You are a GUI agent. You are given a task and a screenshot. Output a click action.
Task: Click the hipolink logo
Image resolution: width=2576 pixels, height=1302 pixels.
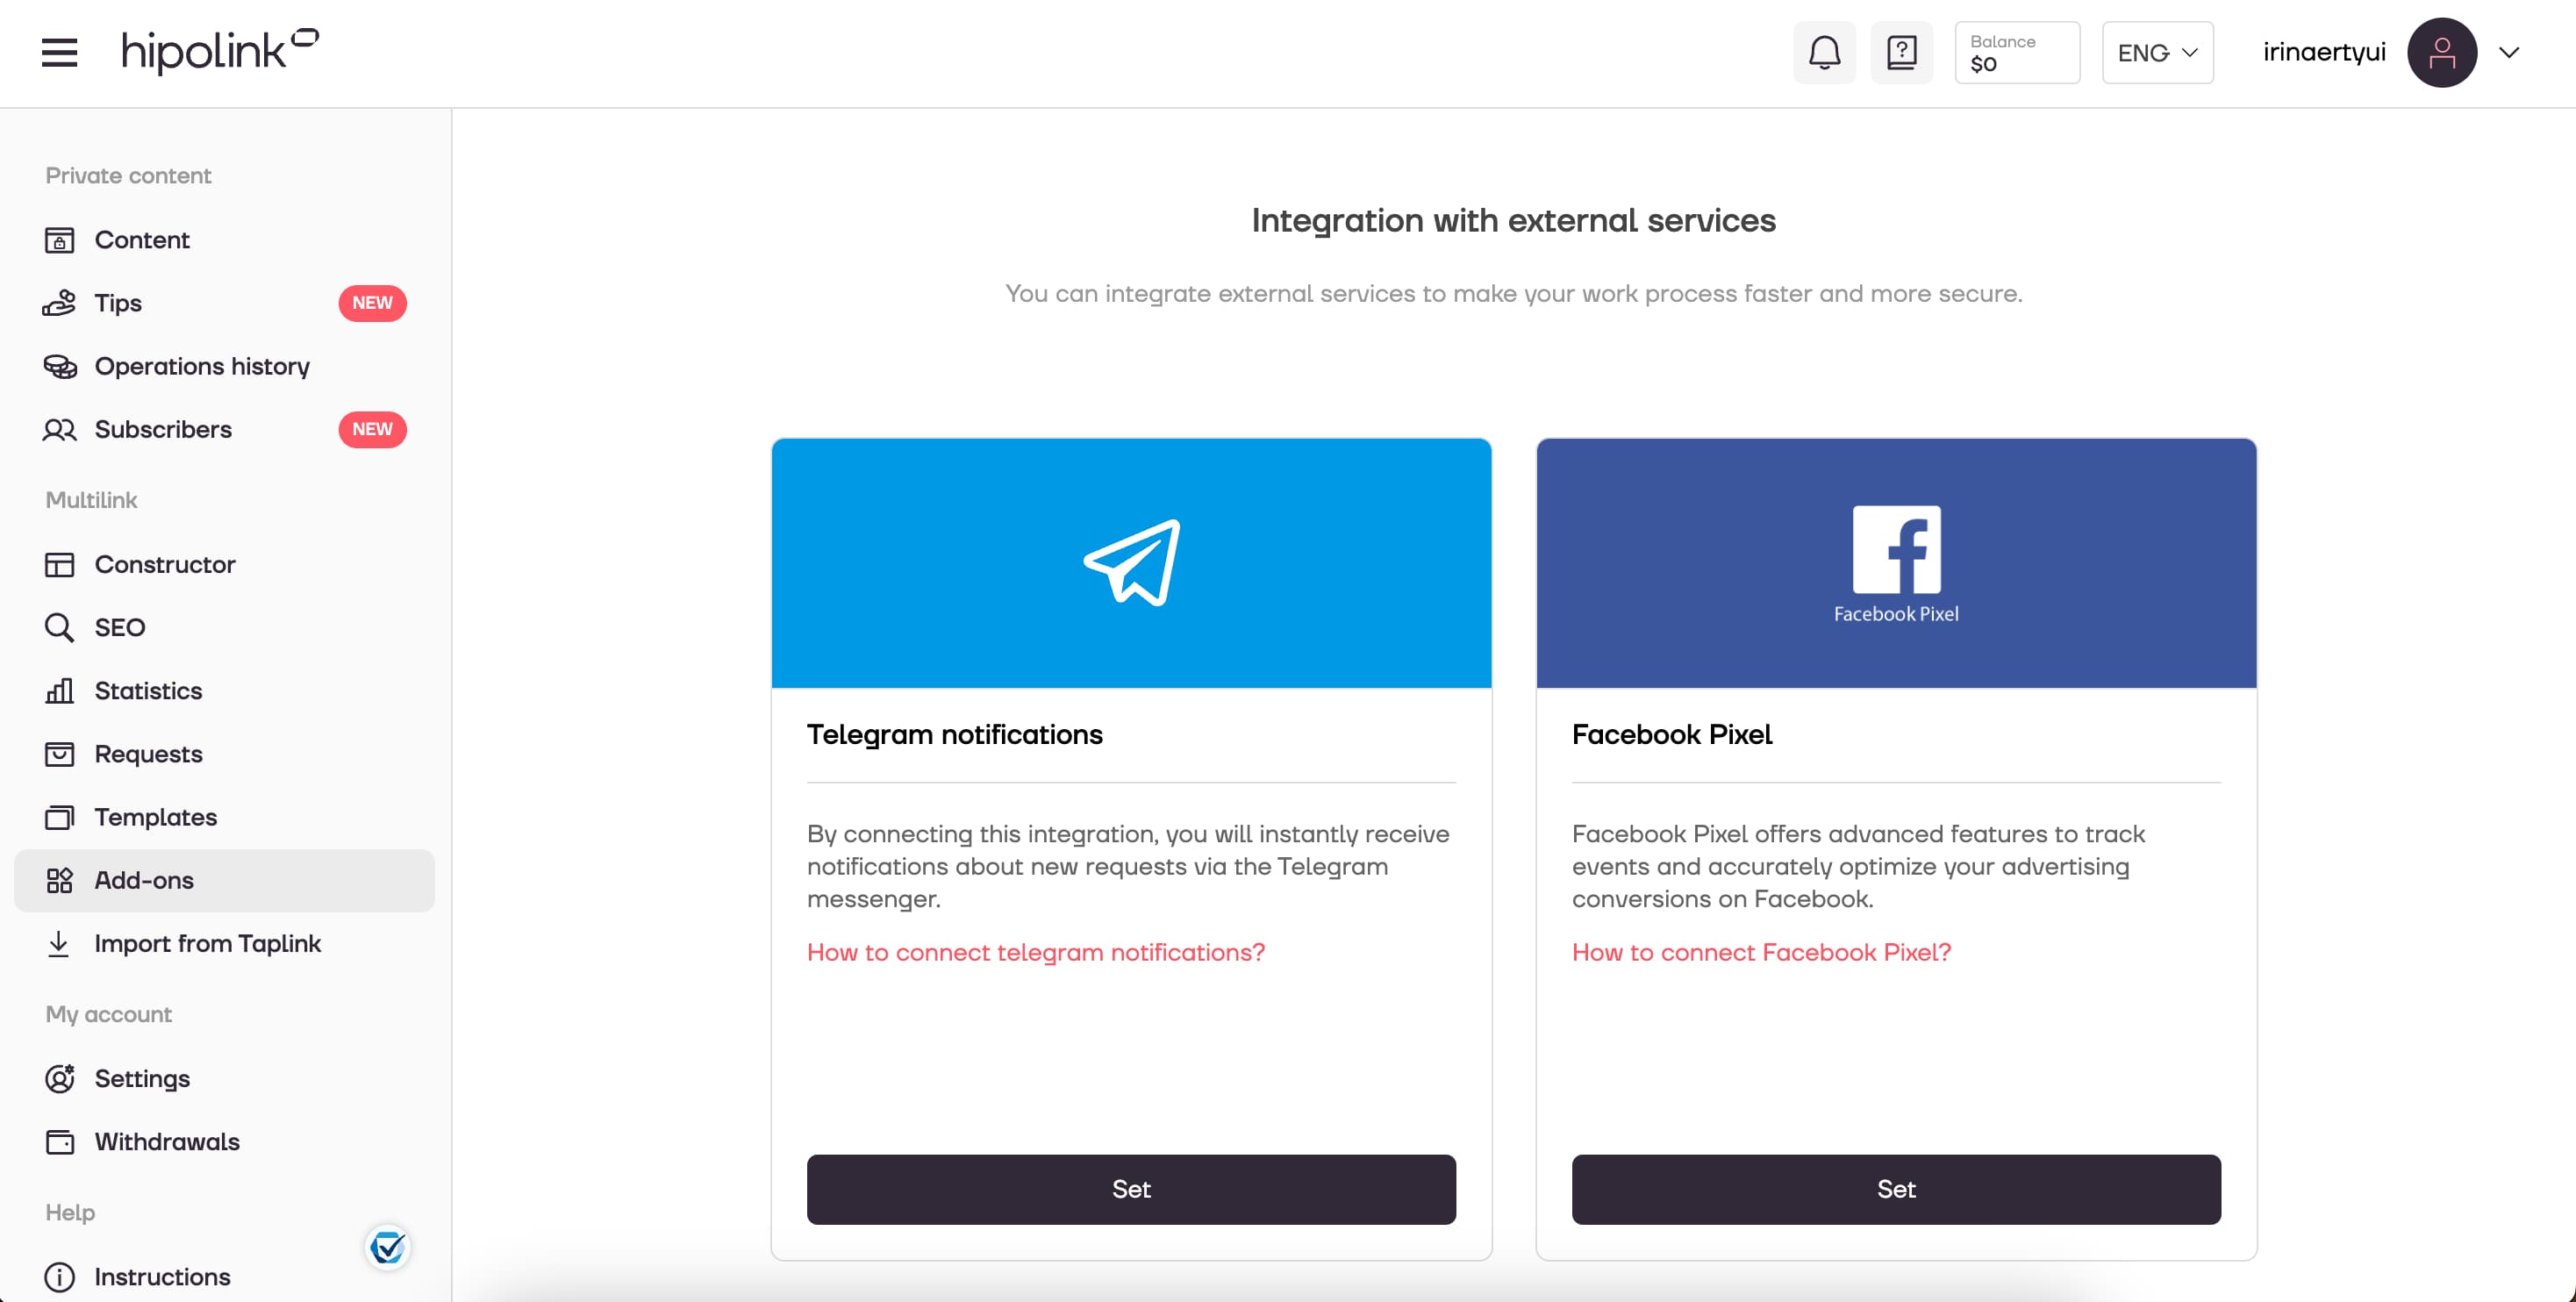[220, 51]
